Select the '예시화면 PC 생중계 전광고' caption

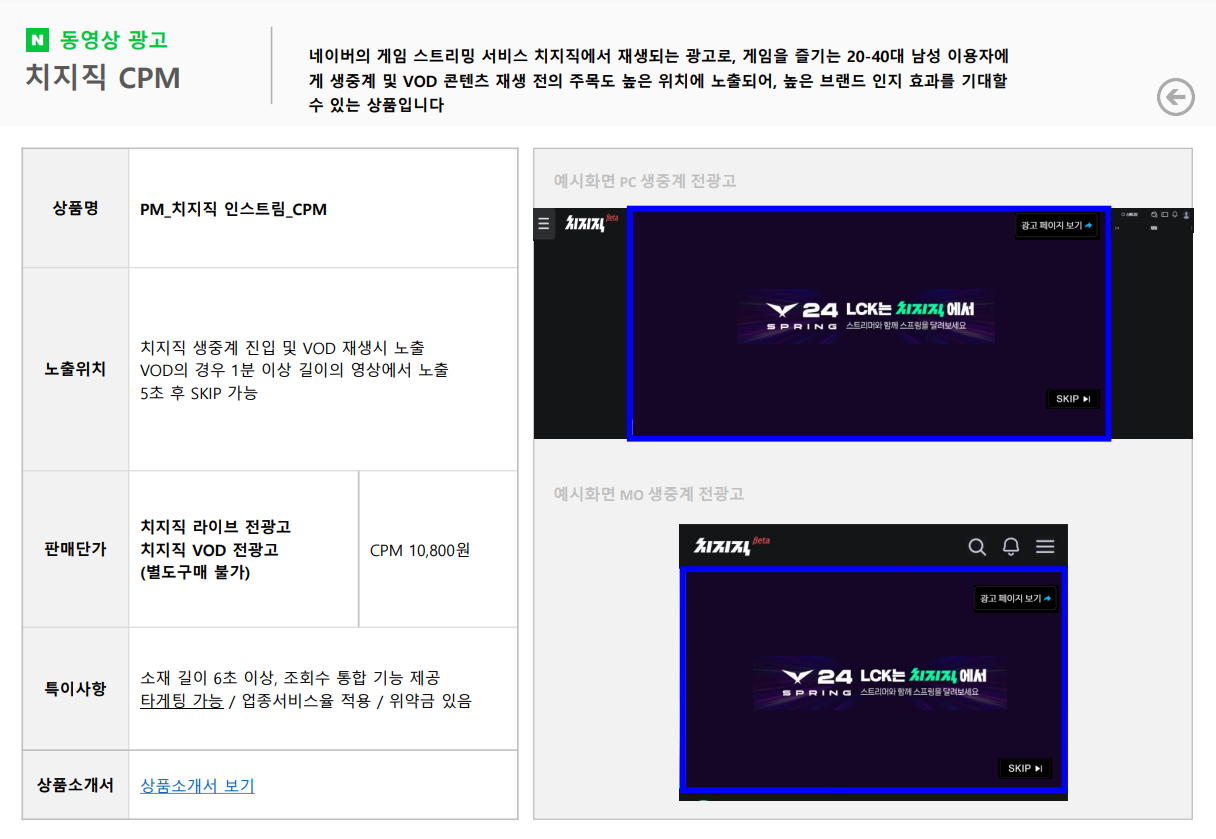pyautogui.click(x=645, y=181)
